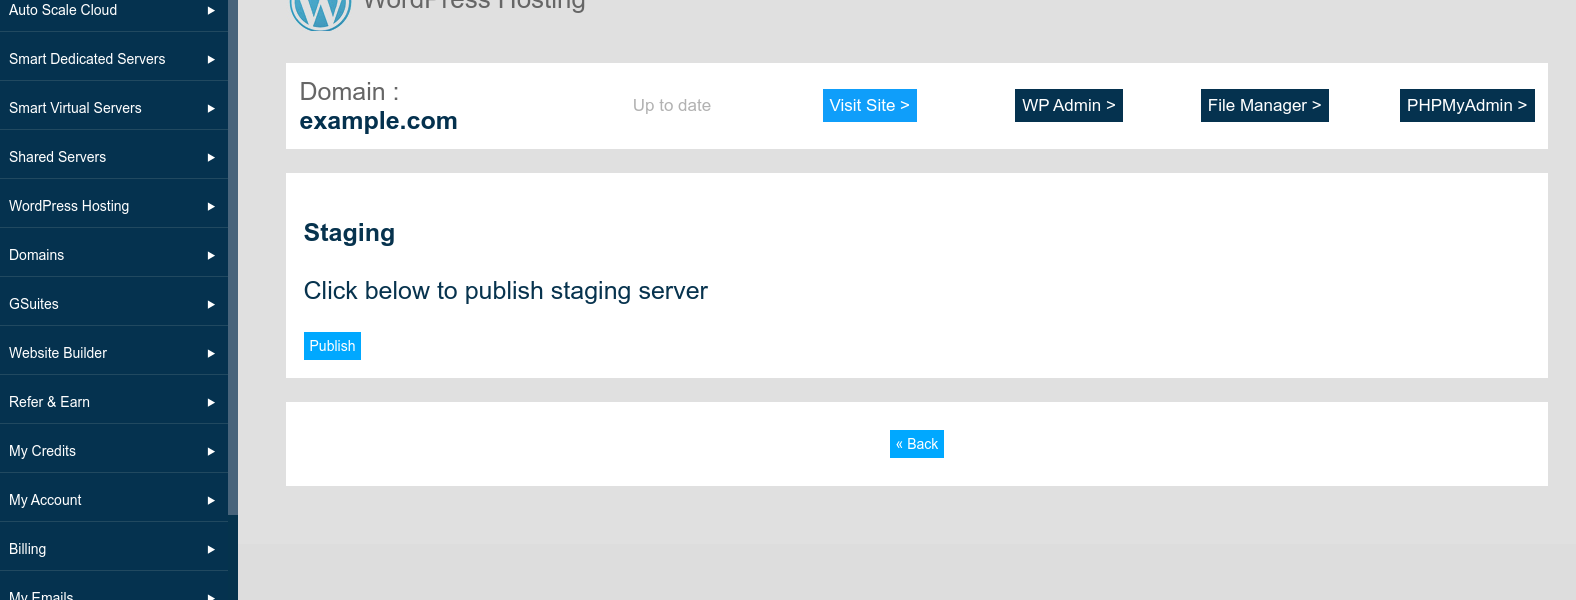Image resolution: width=1576 pixels, height=600 pixels.
Task: Open WP Admin dashboard button
Action: coord(1068,106)
